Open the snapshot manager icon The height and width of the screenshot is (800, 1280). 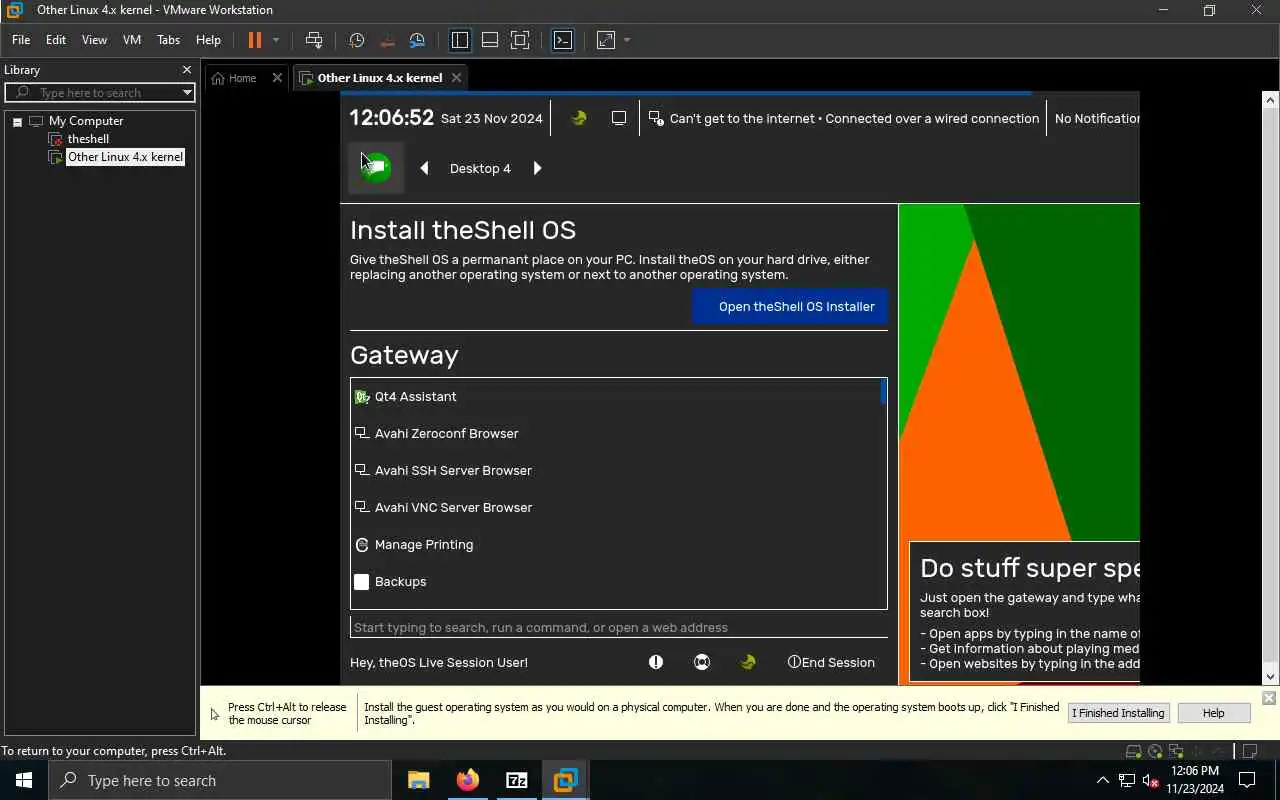coord(417,40)
